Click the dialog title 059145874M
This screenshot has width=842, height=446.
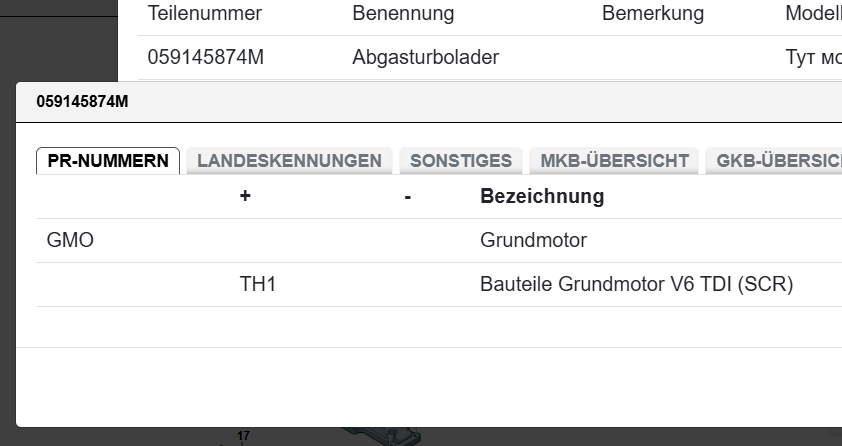tap(82, 102)
